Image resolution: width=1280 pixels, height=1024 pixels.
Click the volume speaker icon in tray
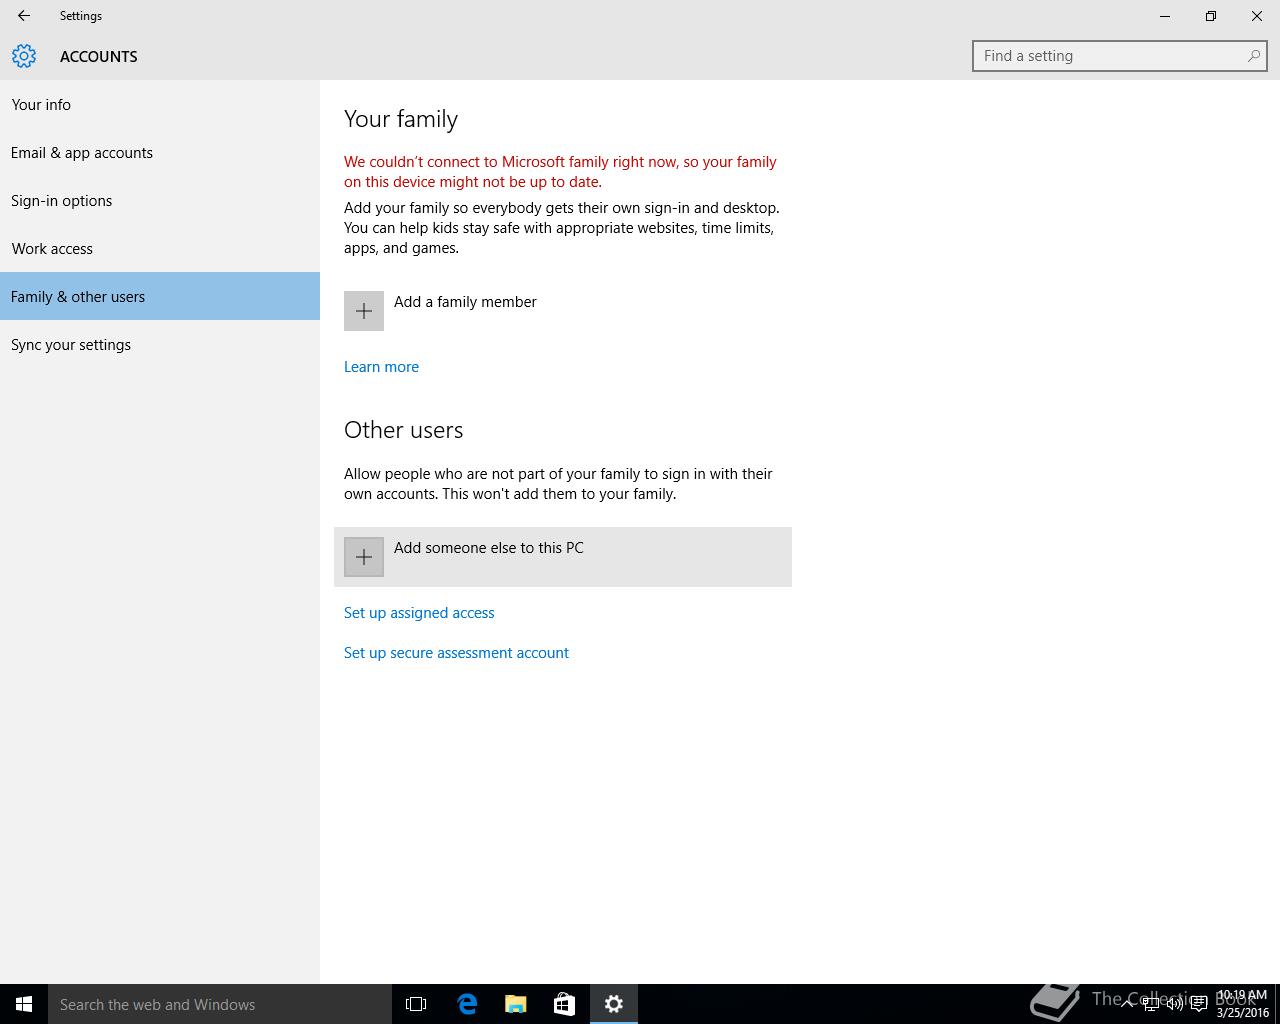[1175, 1004]
